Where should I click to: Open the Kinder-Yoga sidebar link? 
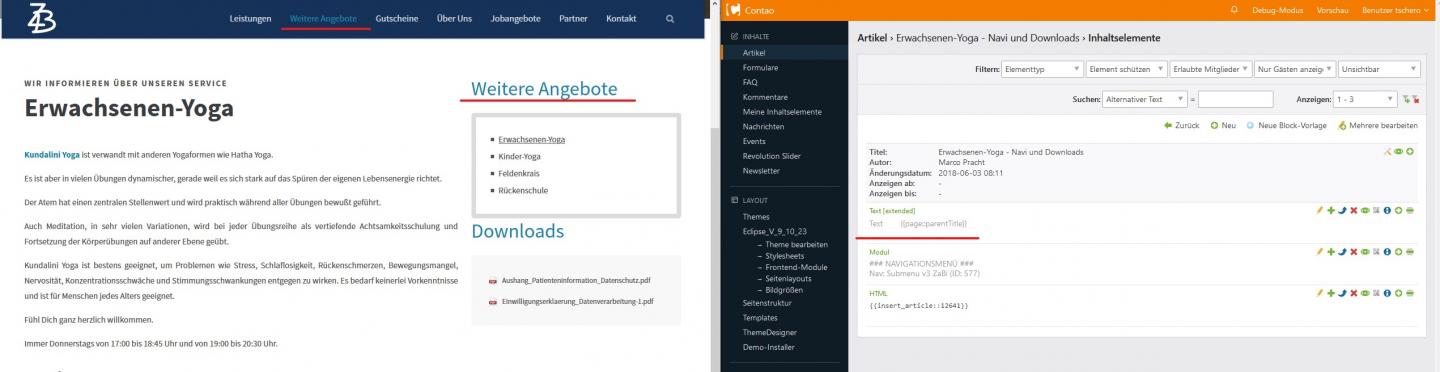[x=519, y=156]
